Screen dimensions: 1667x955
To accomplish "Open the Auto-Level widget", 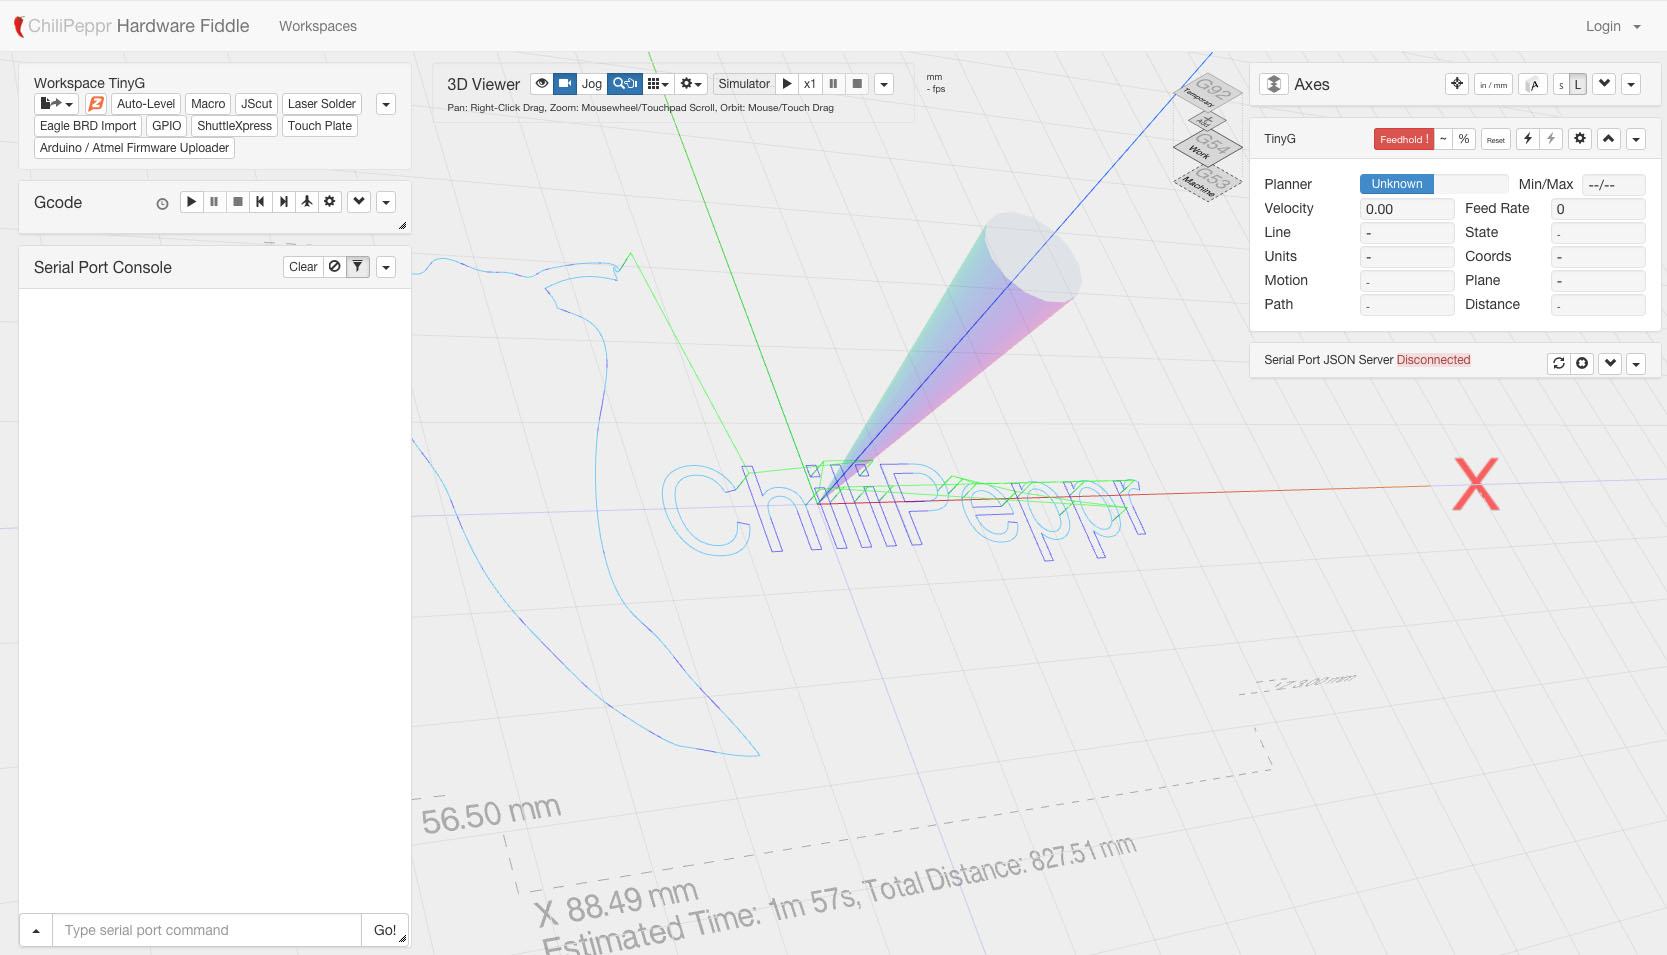I will 146,104.
